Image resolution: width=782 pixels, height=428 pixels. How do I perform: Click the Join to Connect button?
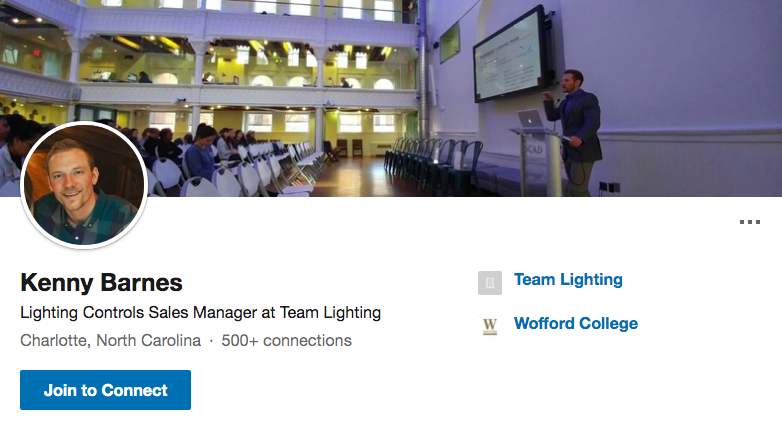click(x=105, y=390)
